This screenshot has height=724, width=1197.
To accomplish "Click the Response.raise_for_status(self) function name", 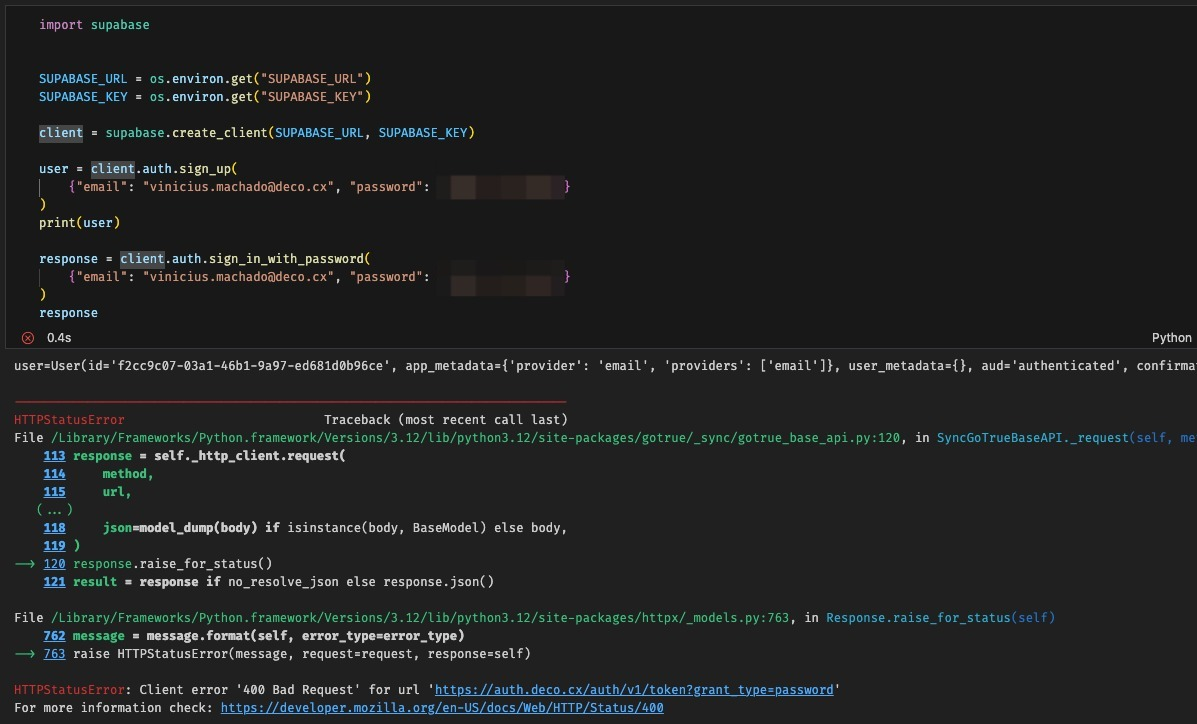I will pyautogui.click(x=940, y=618).
